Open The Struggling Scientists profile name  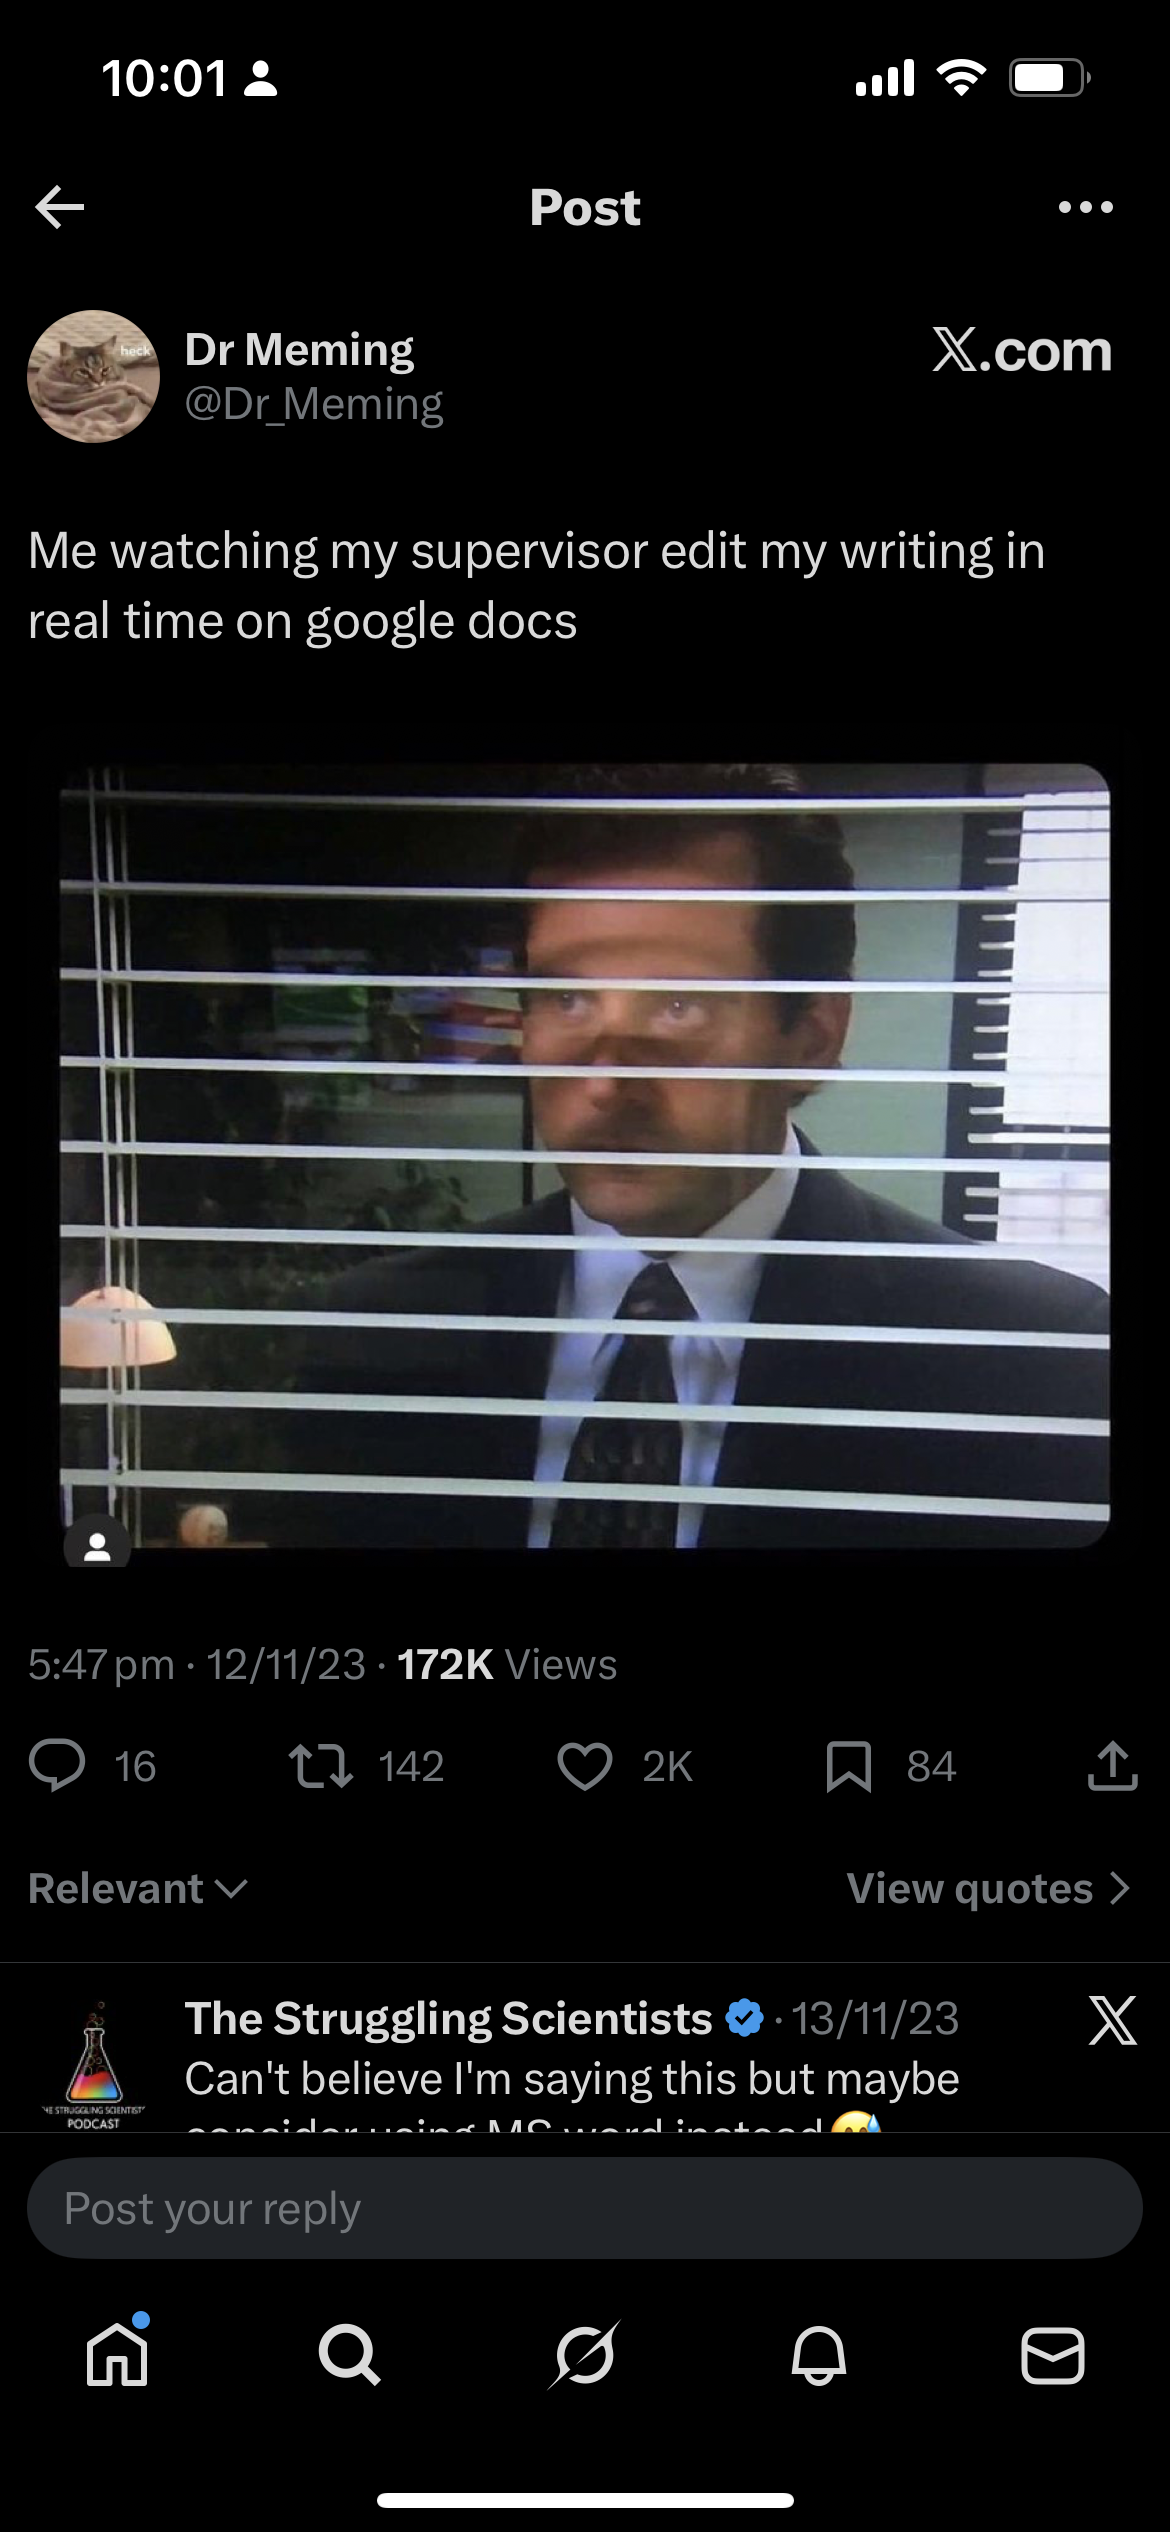click(448, 2018)
